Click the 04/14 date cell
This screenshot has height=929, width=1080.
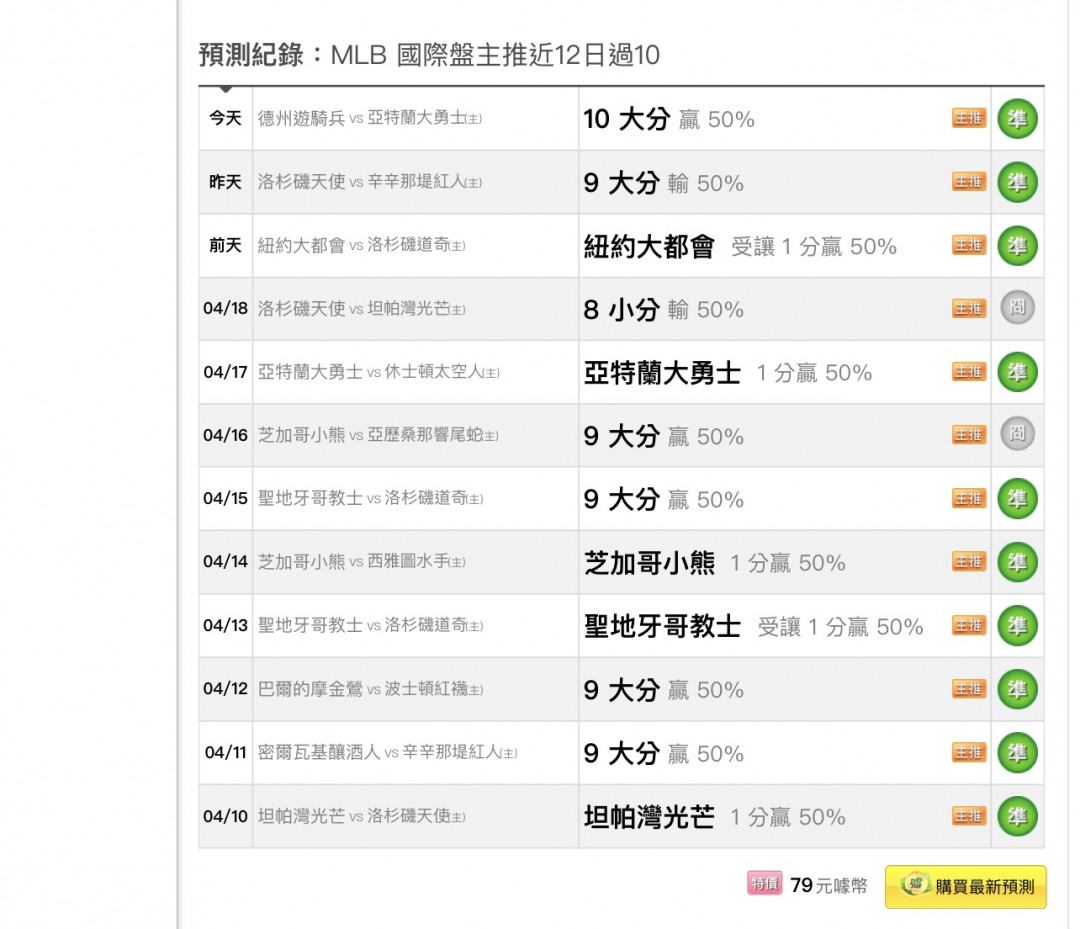[225, 562]
